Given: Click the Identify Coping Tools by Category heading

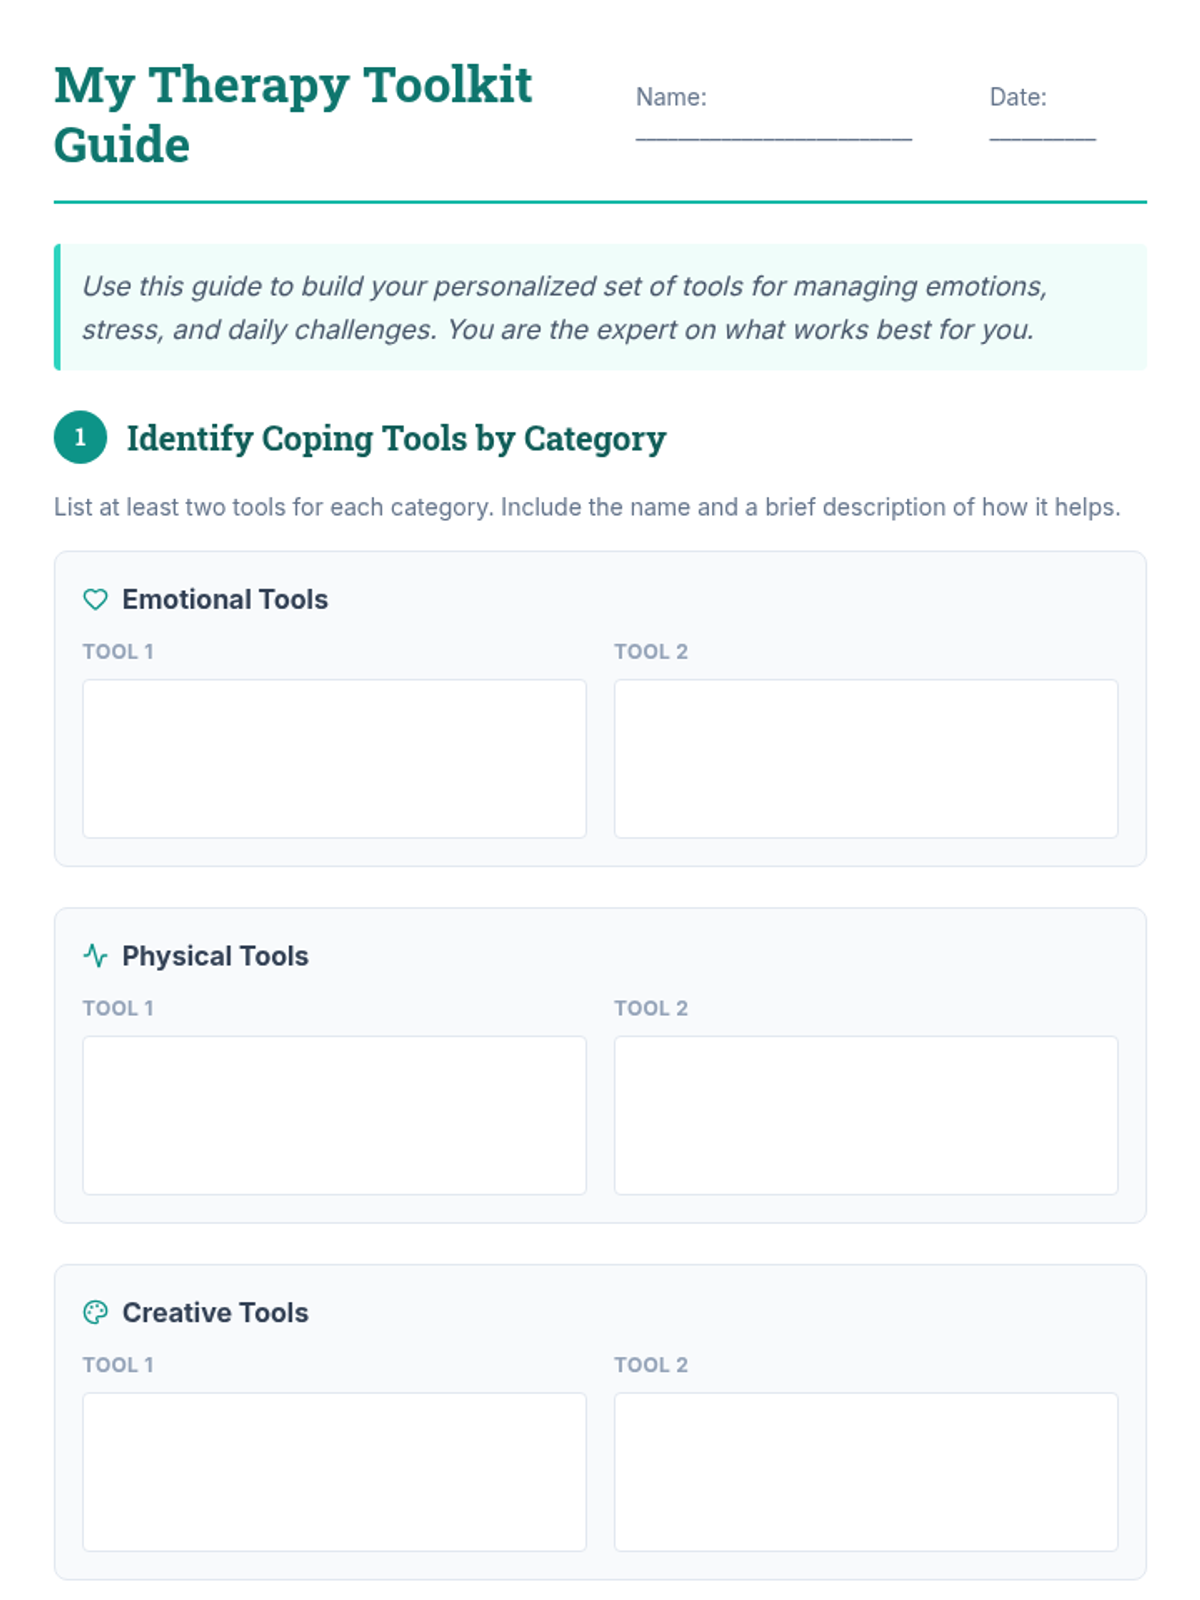Looking at the screenshot, I should (396, 438).
